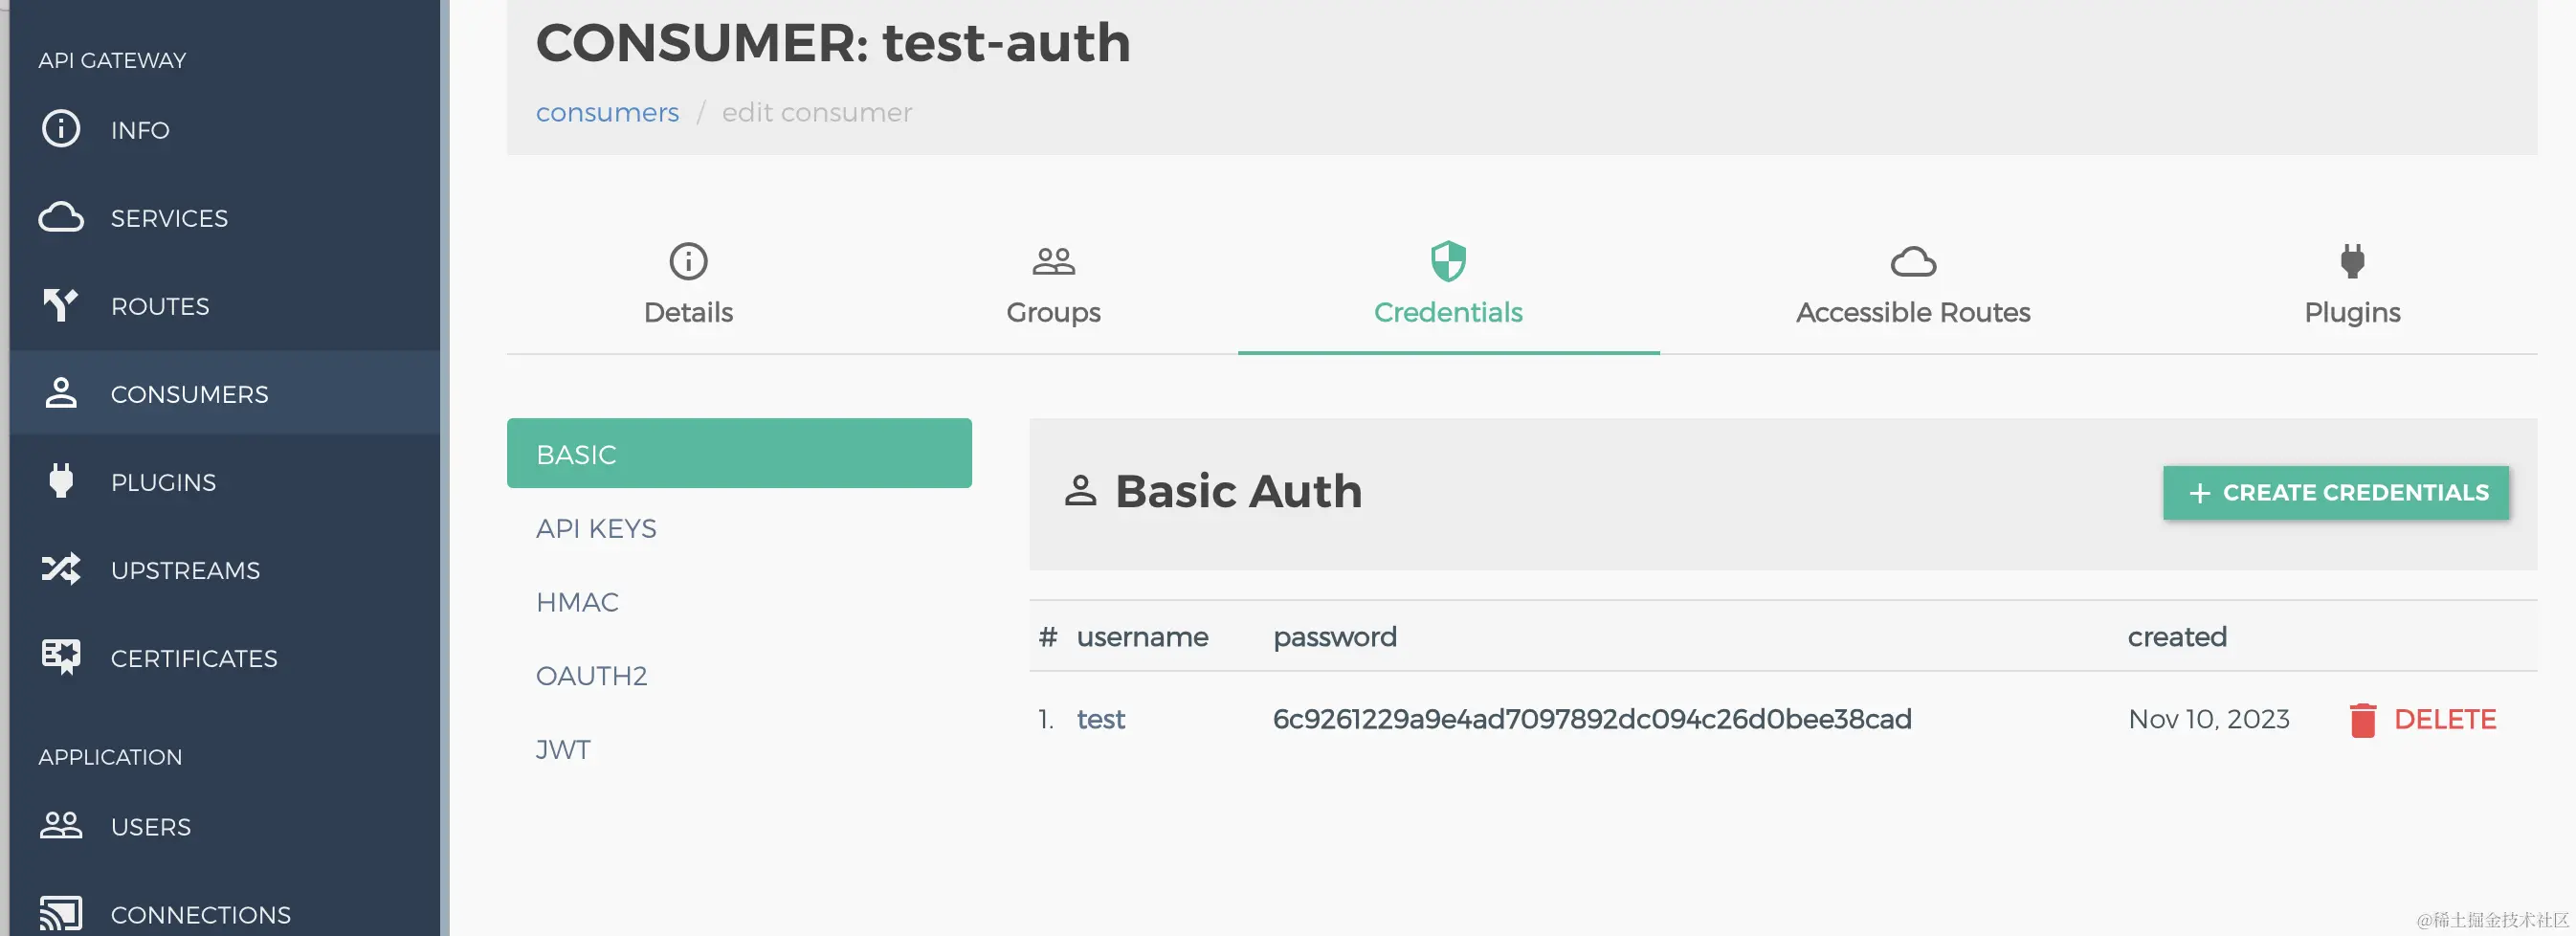Select API KEYS credential type
This screenshot has width=2576, height=936.
point(596,528)
